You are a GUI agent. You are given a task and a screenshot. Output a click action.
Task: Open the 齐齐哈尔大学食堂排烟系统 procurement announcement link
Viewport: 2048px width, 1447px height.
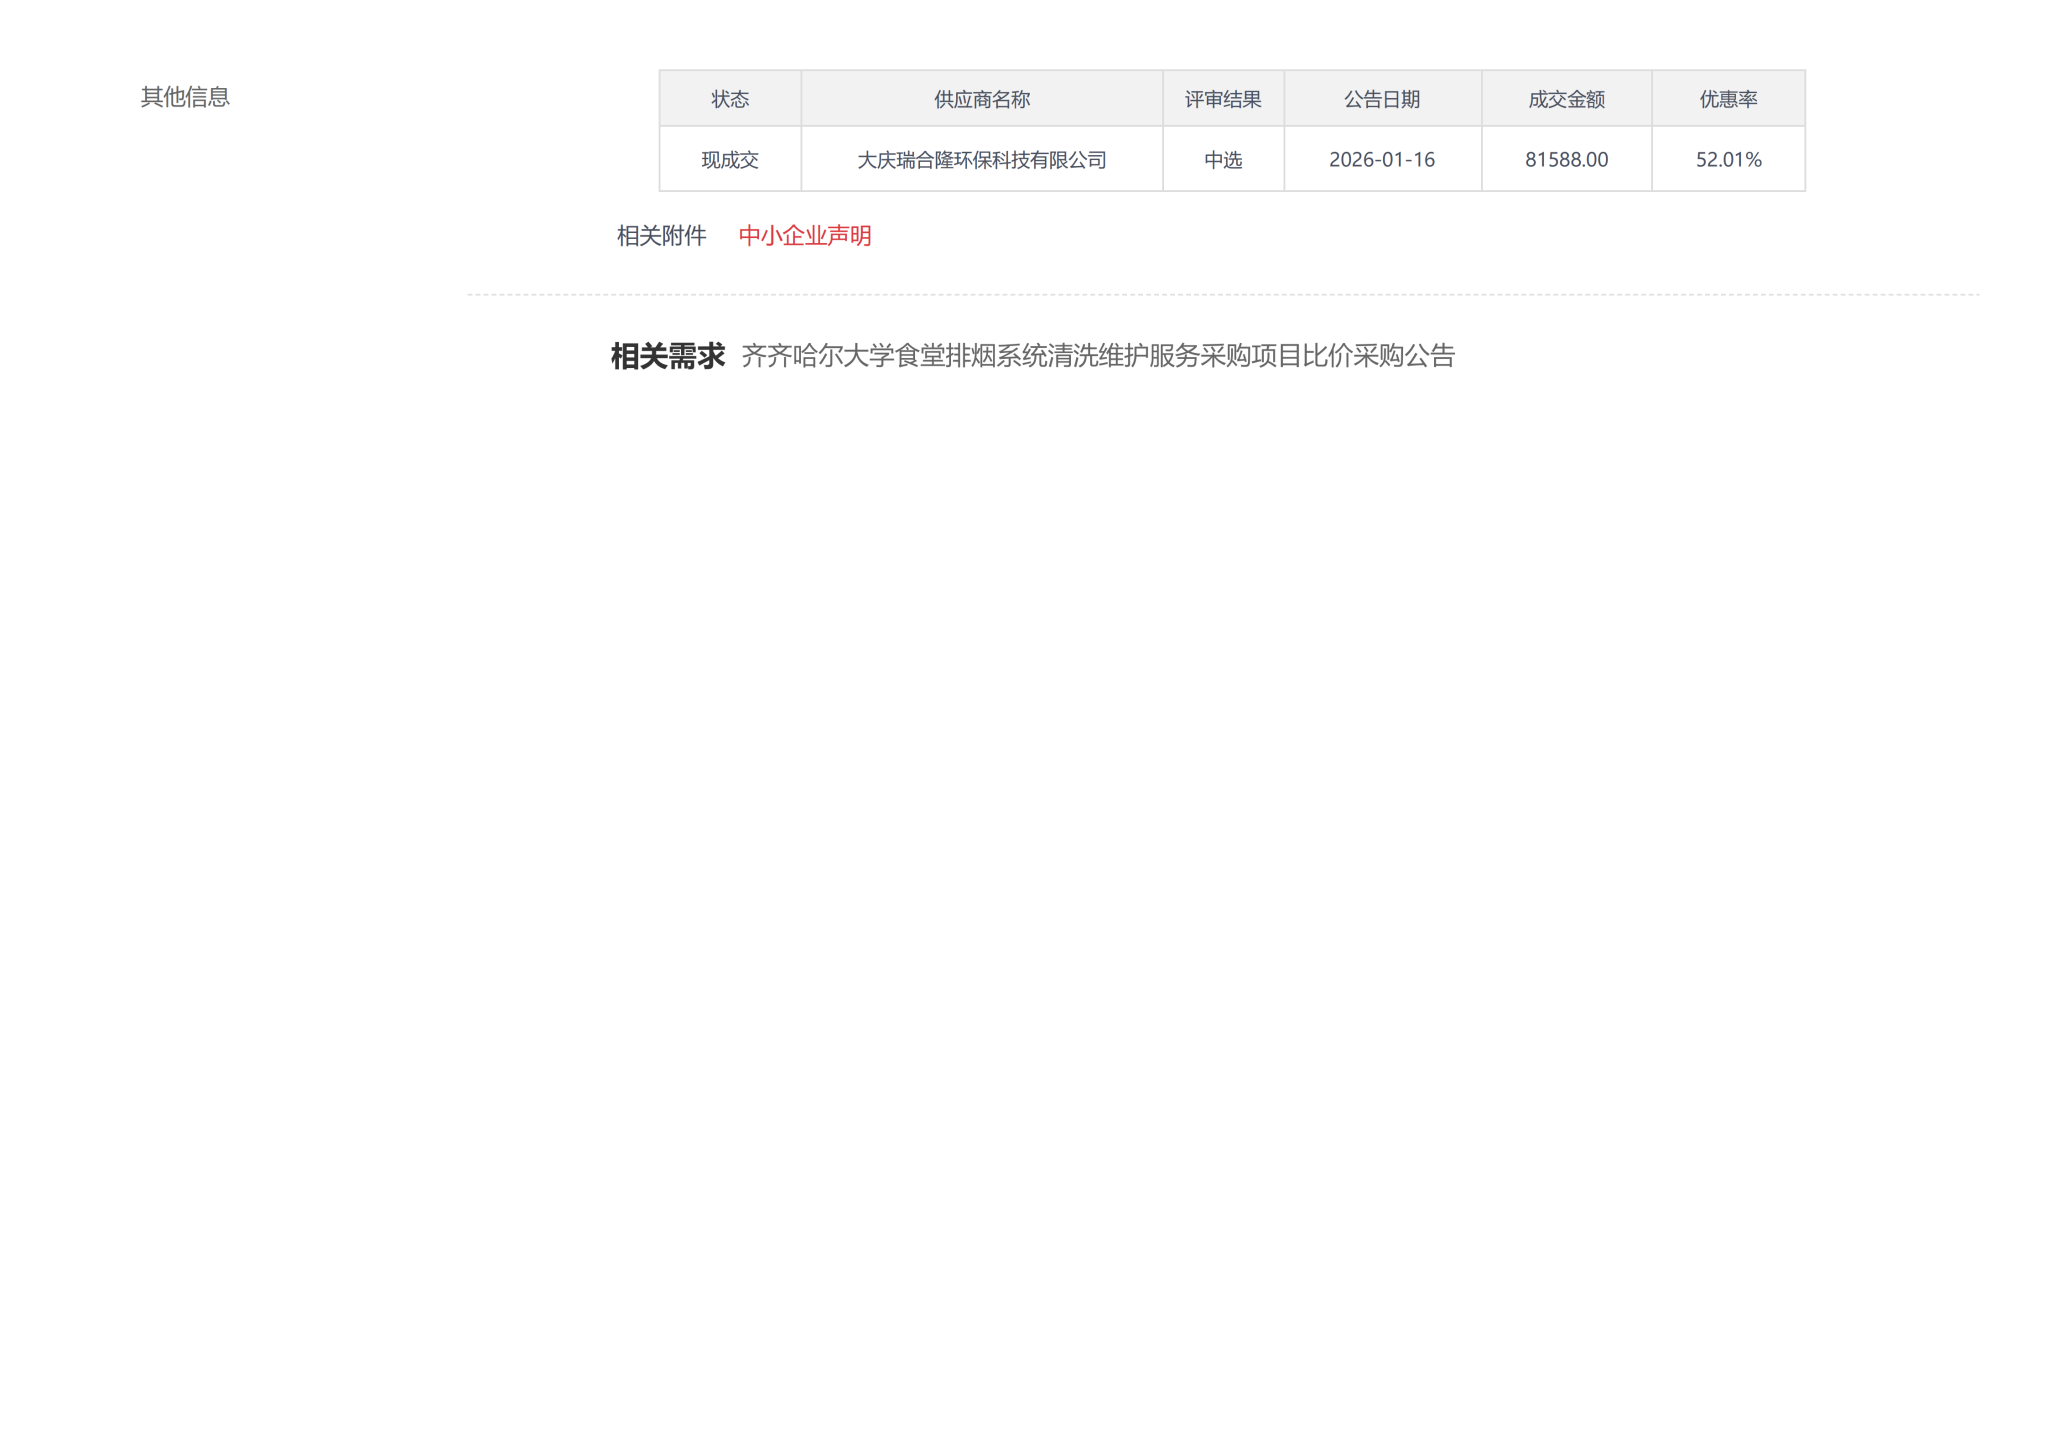1097,356
